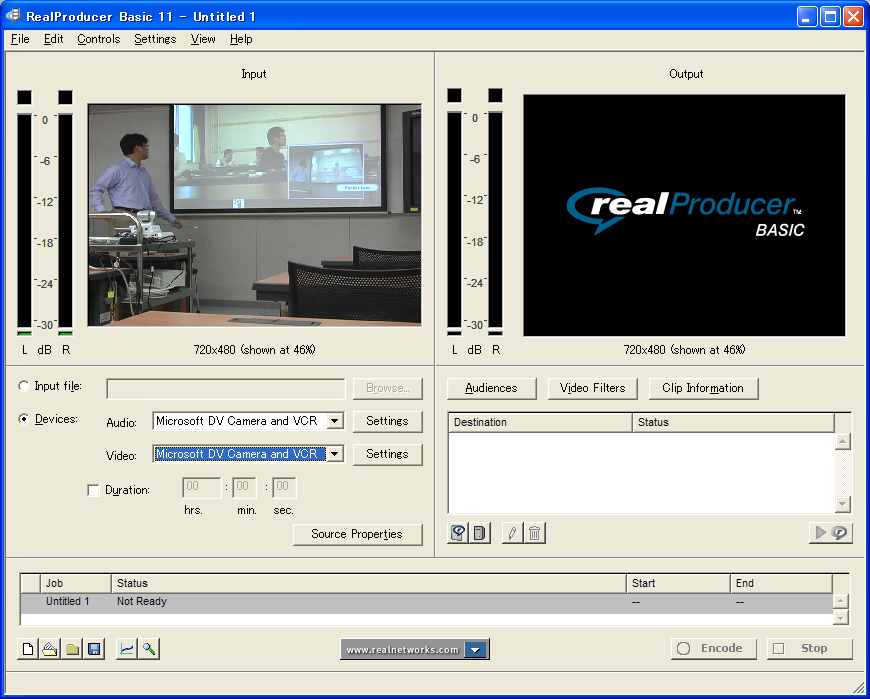Click the Input file path field
This screenshot has height=699, width=870.
click(226, 389)
